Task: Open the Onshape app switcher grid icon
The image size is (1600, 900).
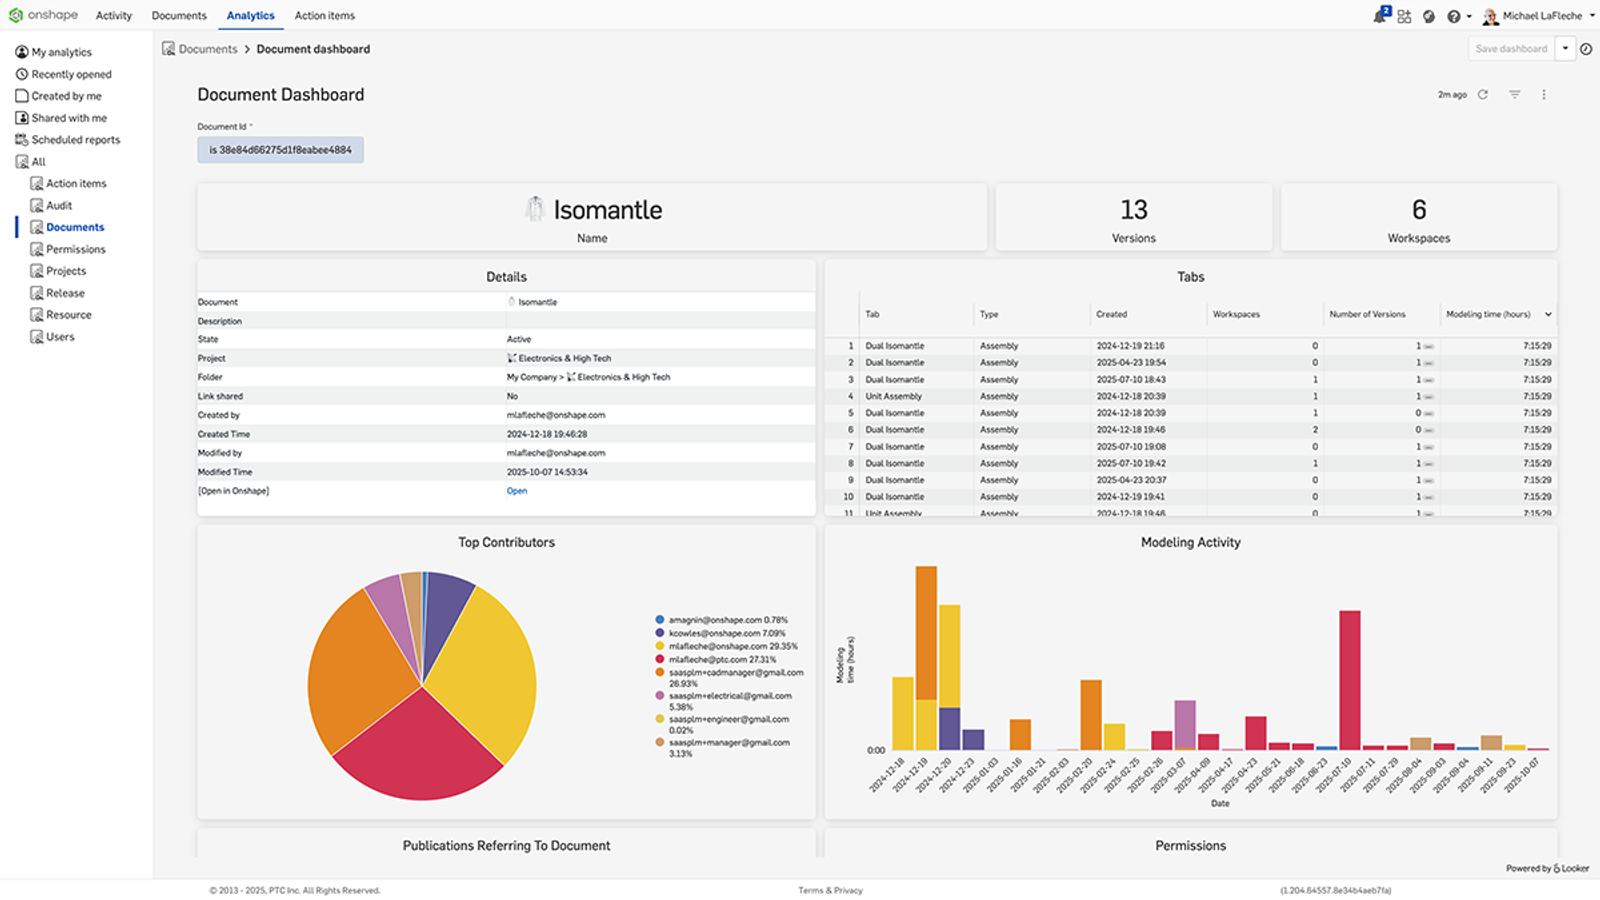Action: (1404, 15)
